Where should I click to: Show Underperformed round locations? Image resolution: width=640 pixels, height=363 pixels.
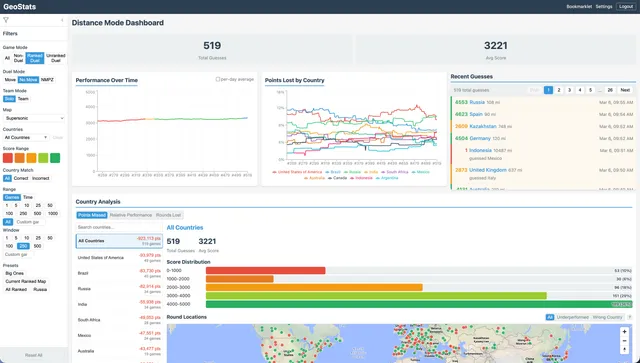click(x=572, y=317)
